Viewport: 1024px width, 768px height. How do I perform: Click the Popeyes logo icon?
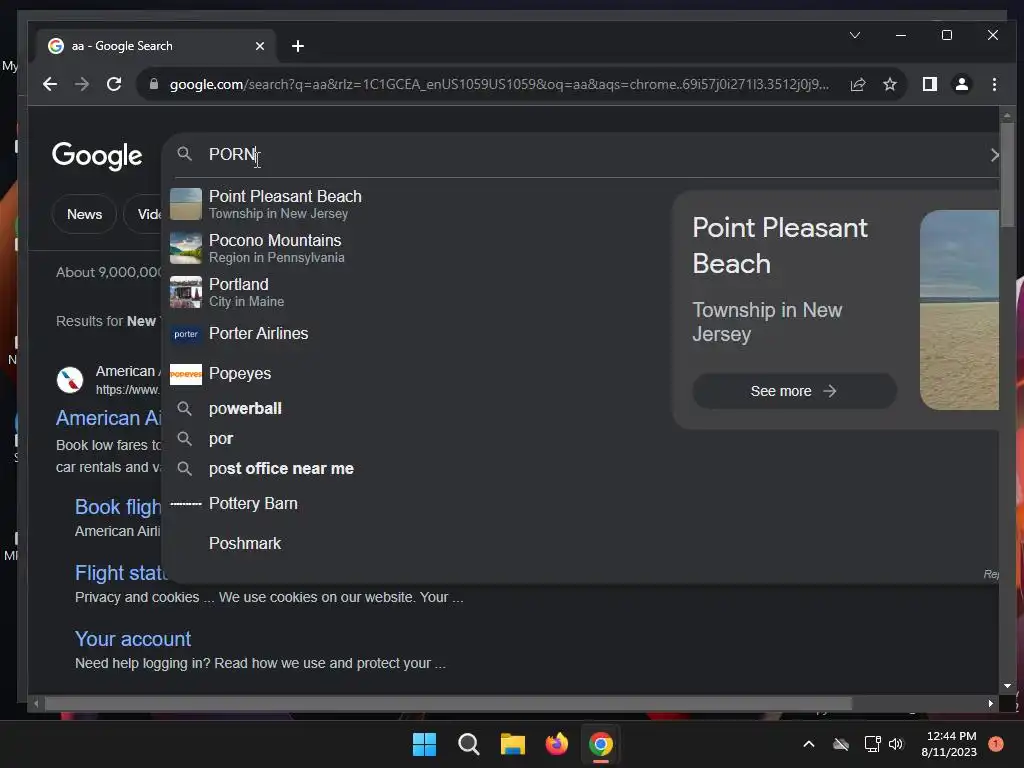pyautogui.click(x=186, y=374)
